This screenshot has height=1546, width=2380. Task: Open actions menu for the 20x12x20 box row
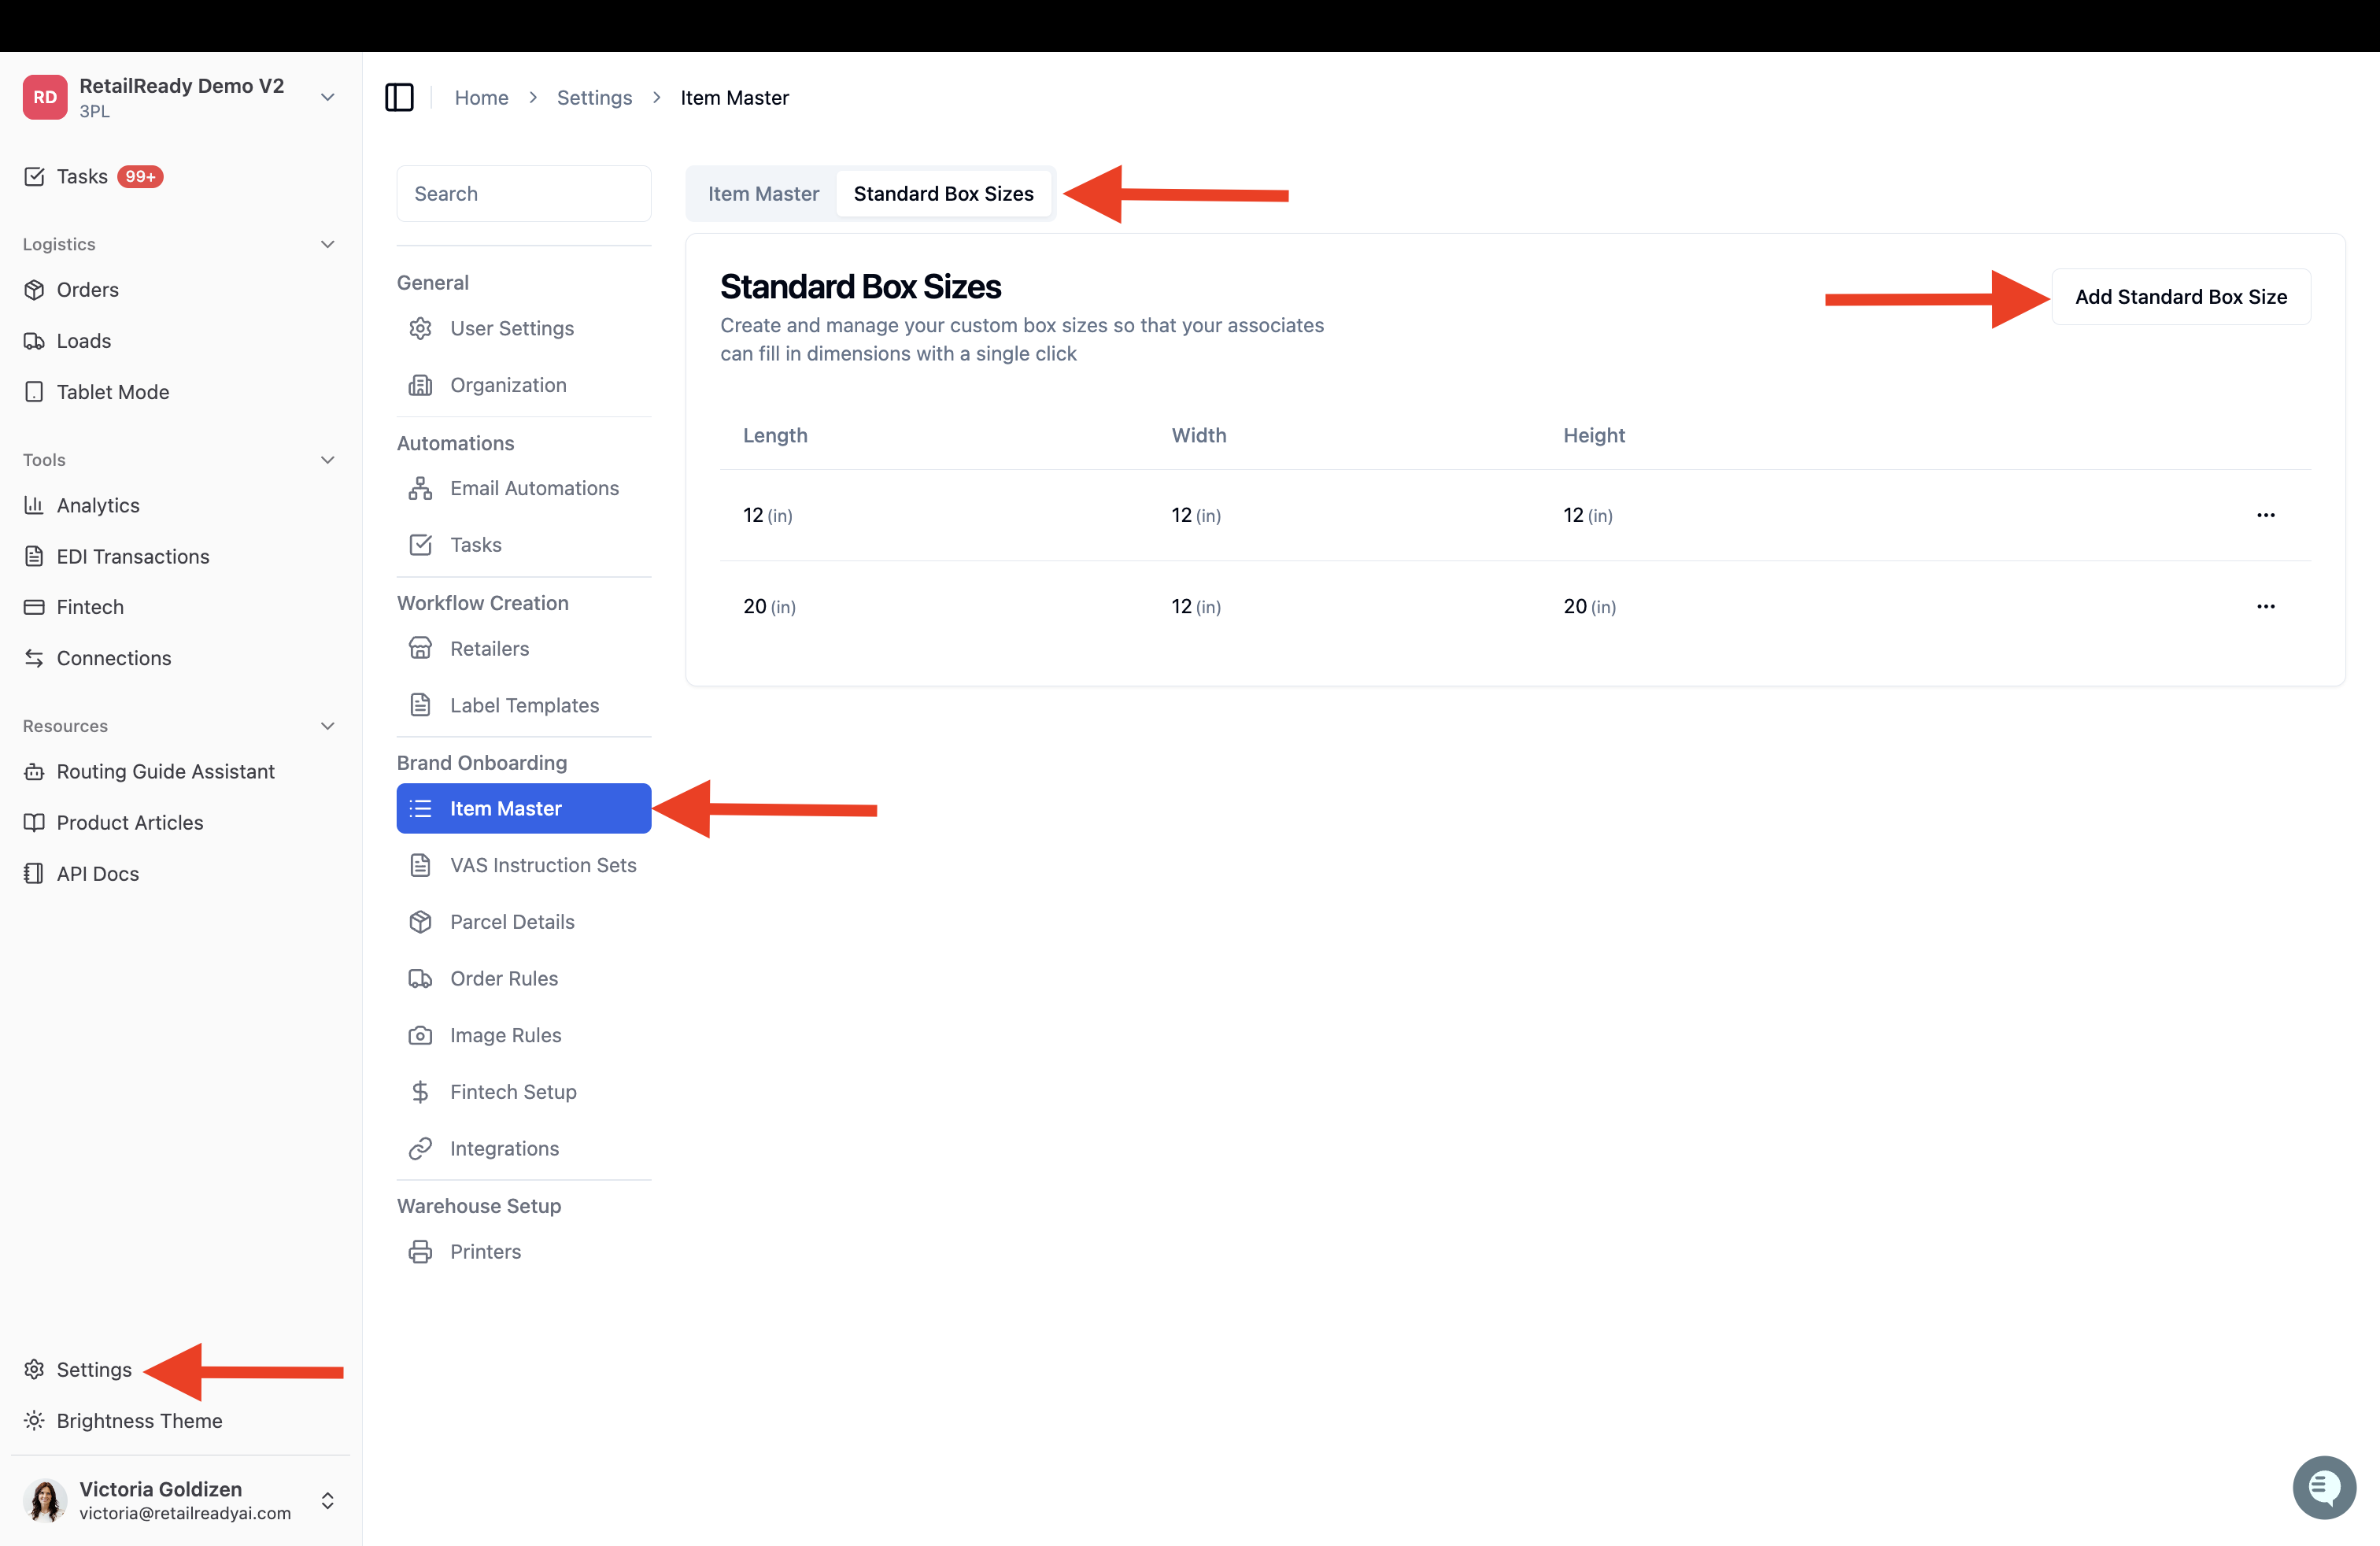point(2266,606)
